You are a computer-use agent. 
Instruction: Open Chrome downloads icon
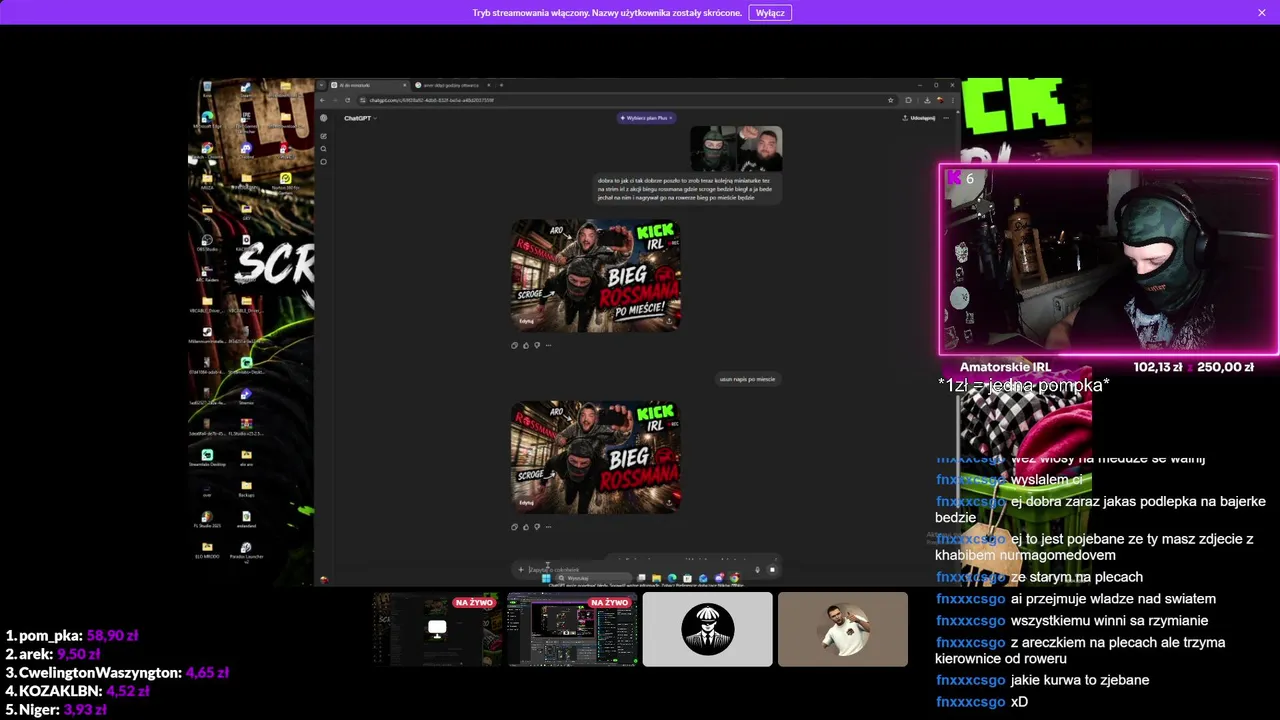click(x=927, y=100)
